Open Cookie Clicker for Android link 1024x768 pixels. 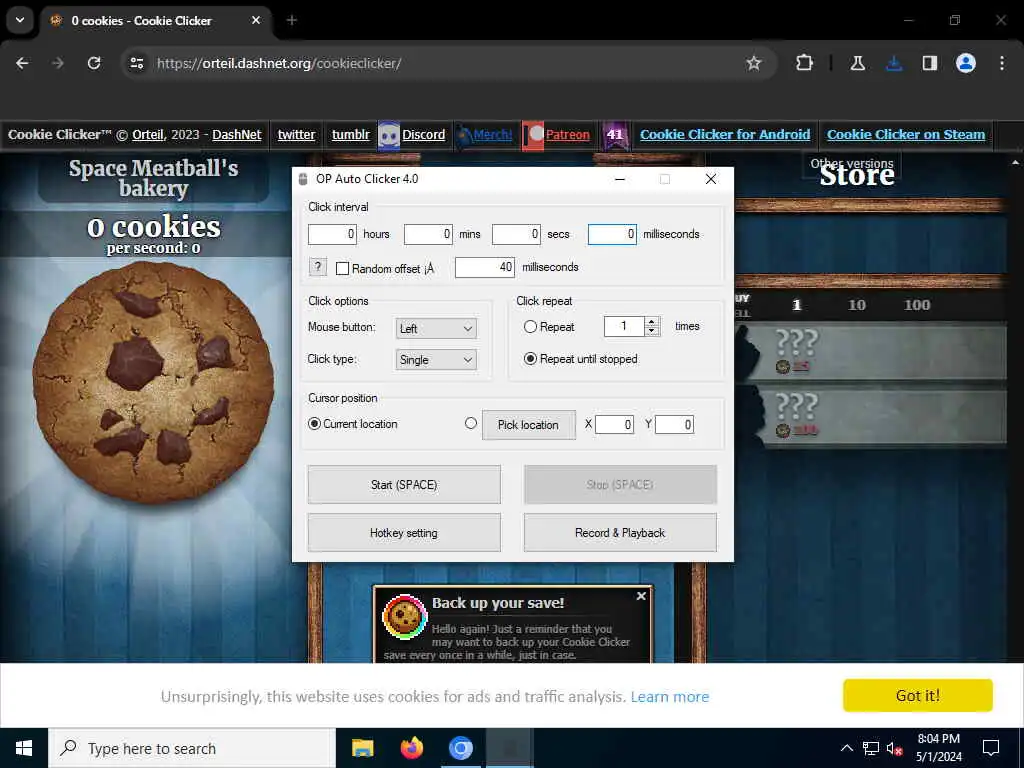[x=725, y=135]
